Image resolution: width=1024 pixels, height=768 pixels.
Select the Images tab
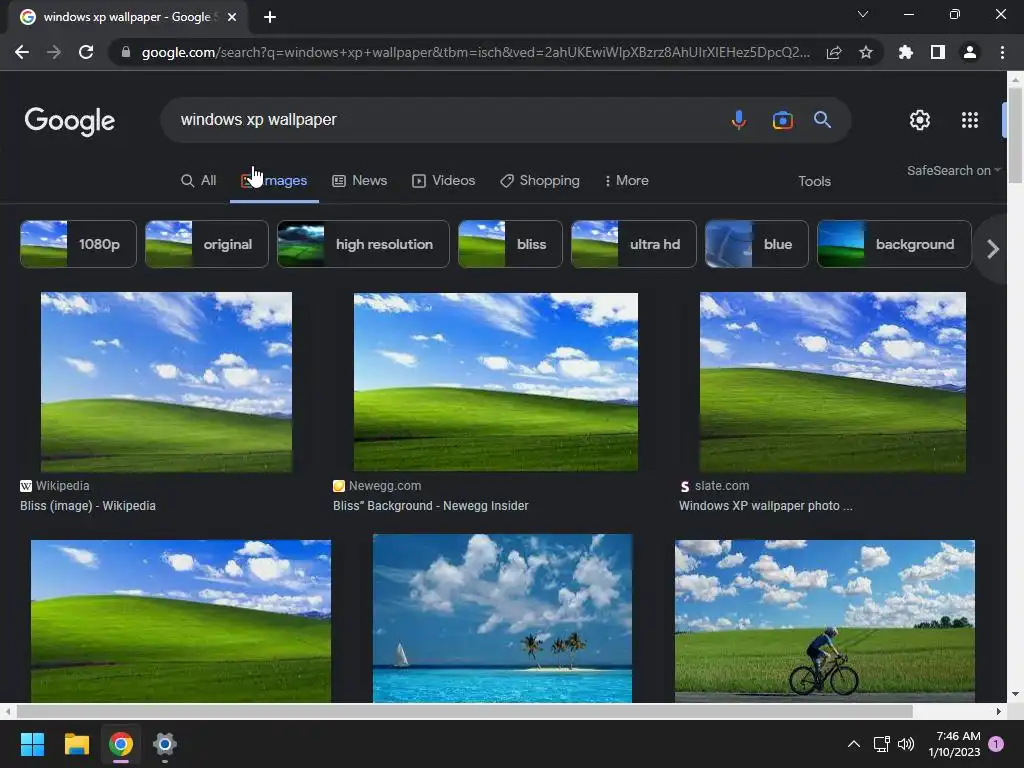pyautogui.click(x=274, y=181)
